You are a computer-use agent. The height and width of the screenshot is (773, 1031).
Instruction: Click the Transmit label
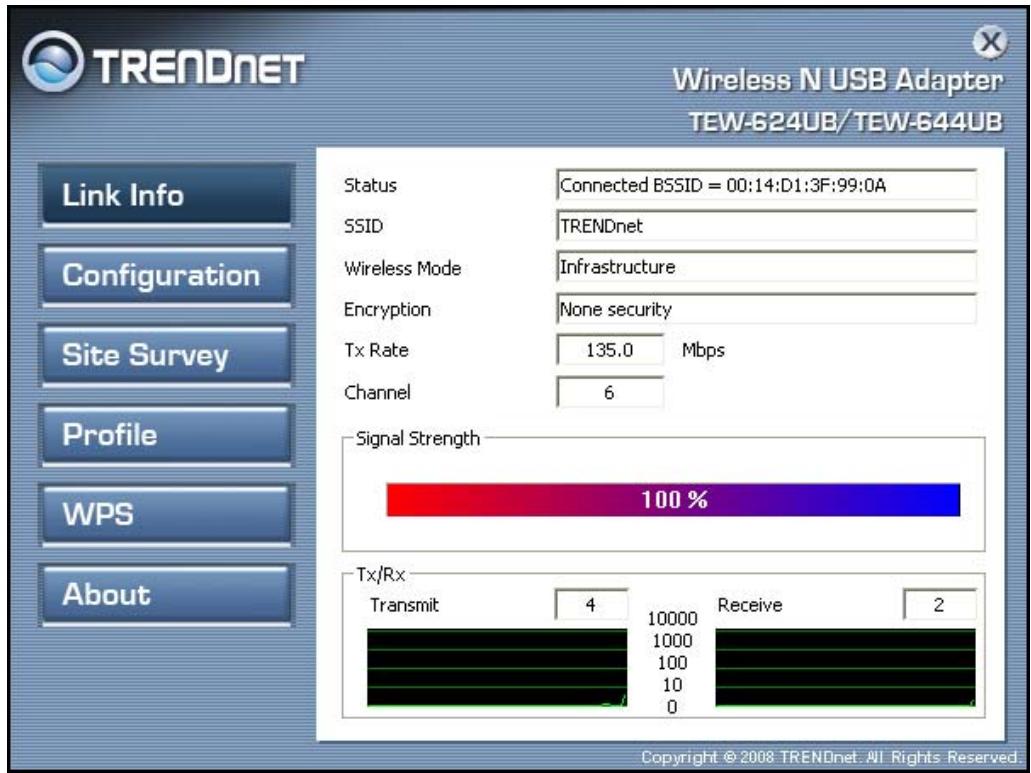404,605
